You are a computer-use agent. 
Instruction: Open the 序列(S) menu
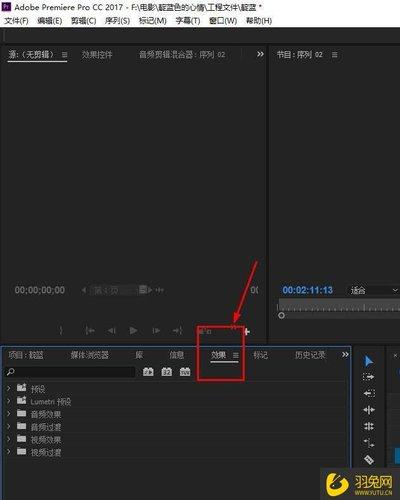click(117, 21)
